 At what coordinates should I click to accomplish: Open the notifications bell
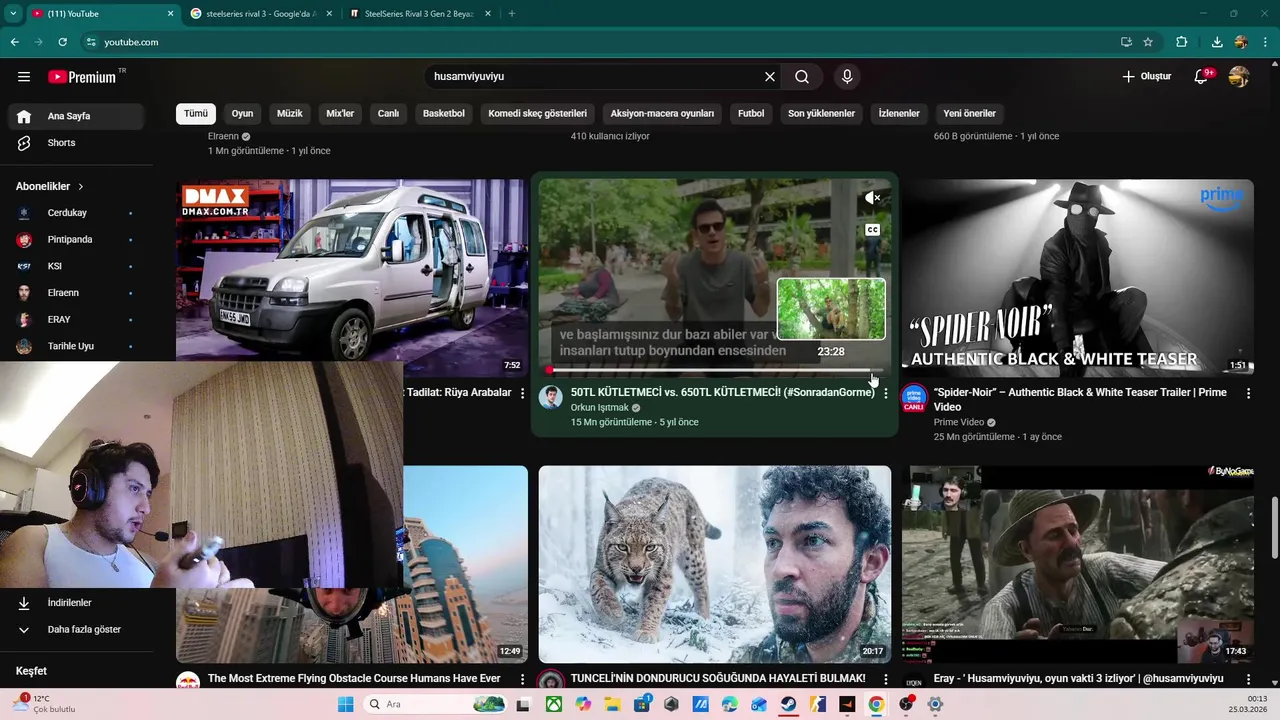(x=1202, y=77)
